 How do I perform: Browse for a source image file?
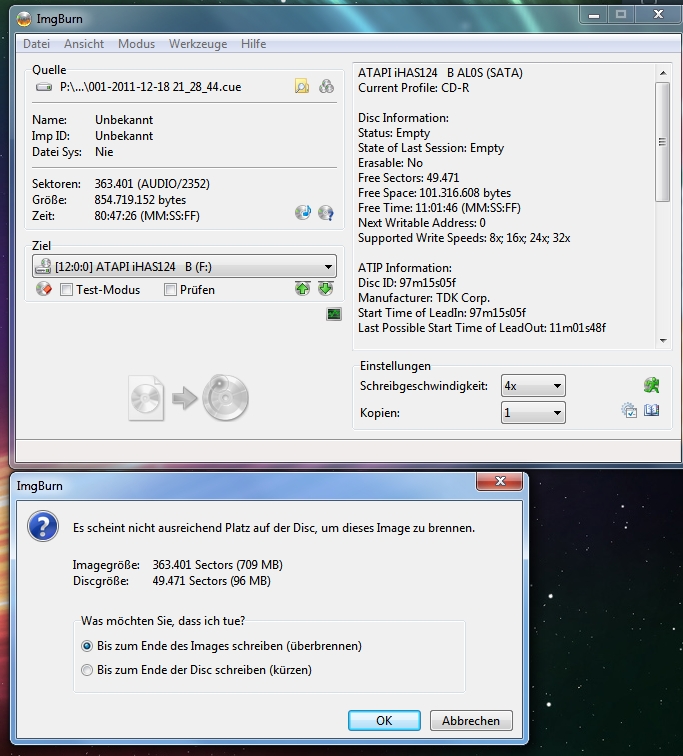[302, 87]
